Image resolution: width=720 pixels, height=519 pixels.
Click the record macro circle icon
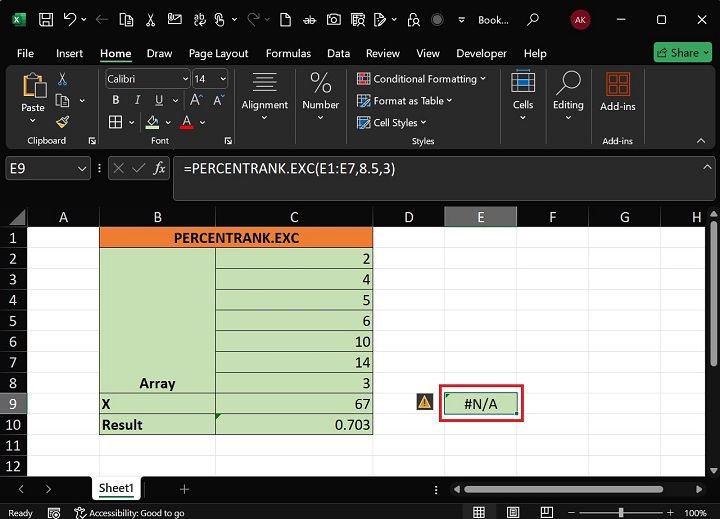click(x=437, y=20)
